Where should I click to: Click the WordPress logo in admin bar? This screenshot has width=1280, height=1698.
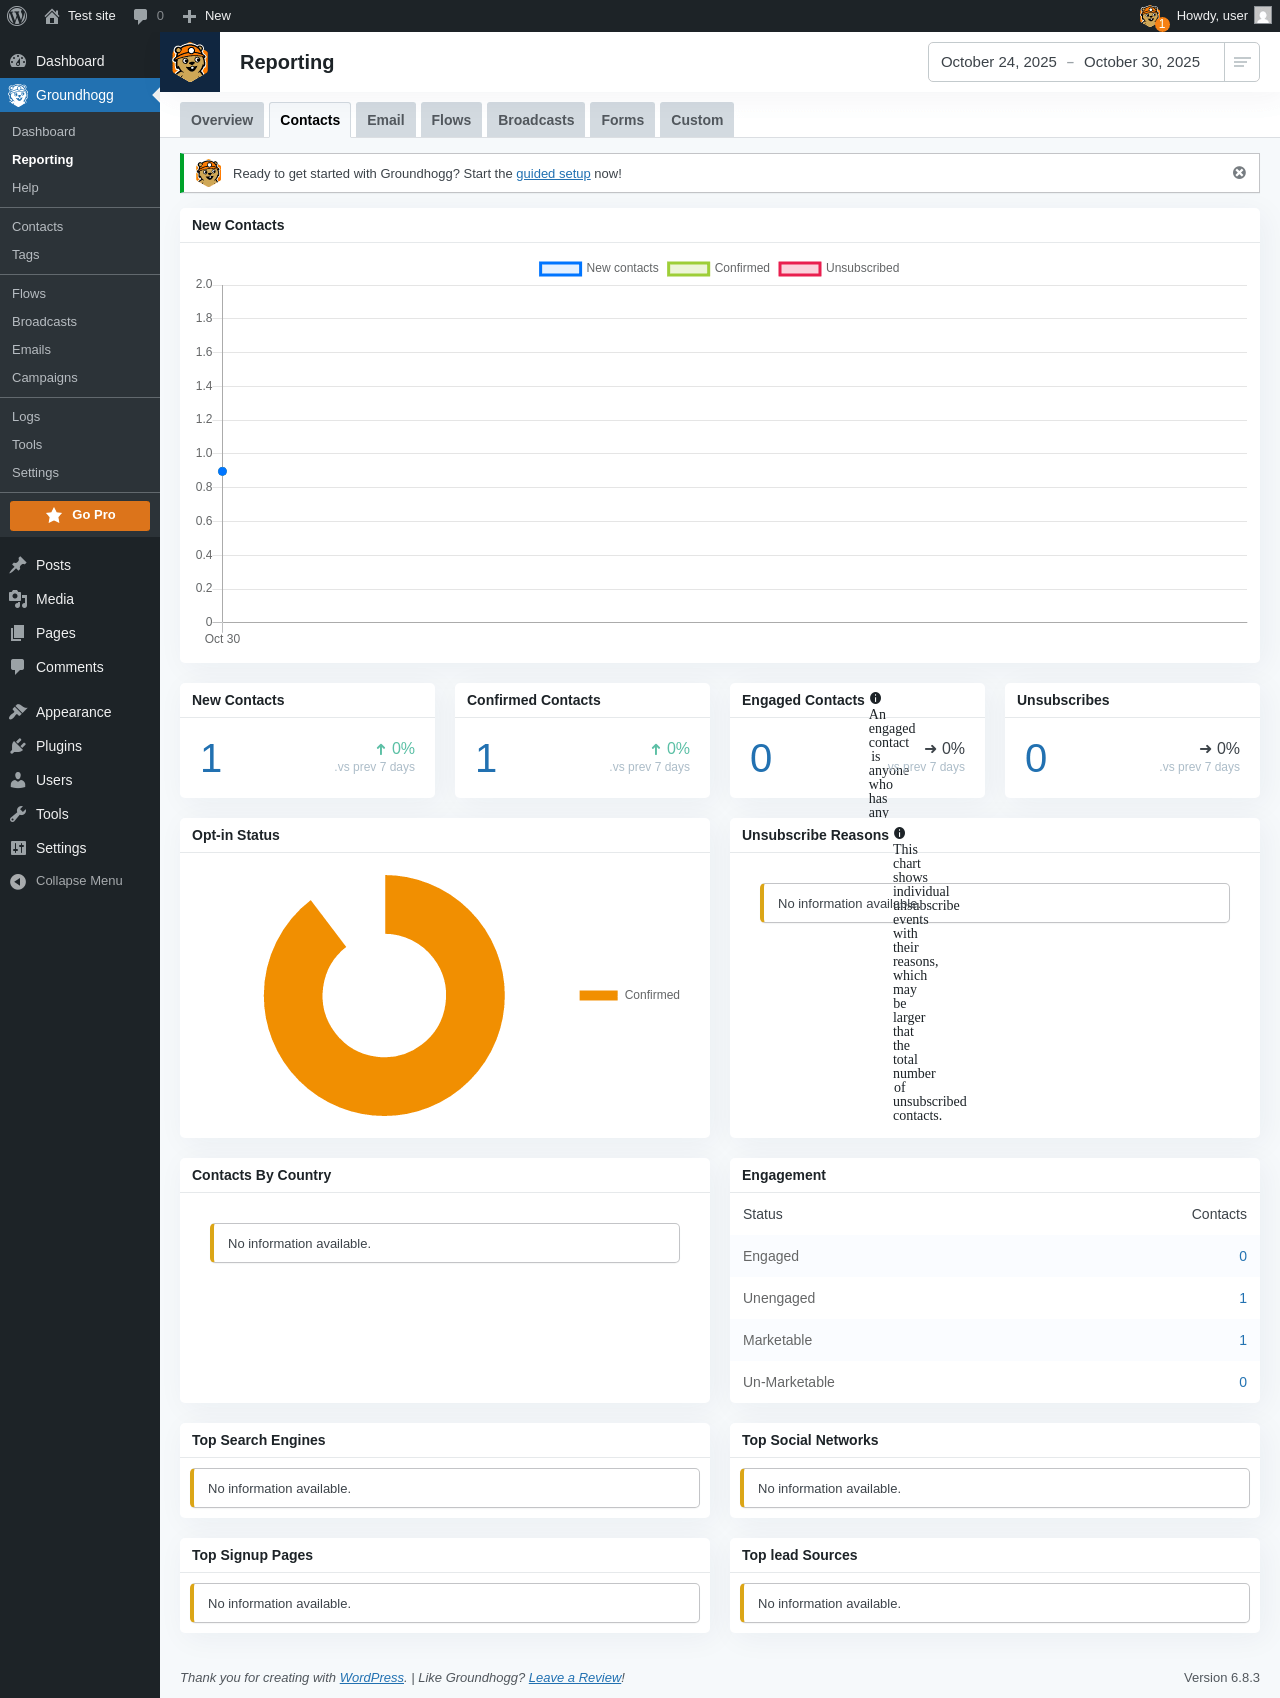[16, 16]
